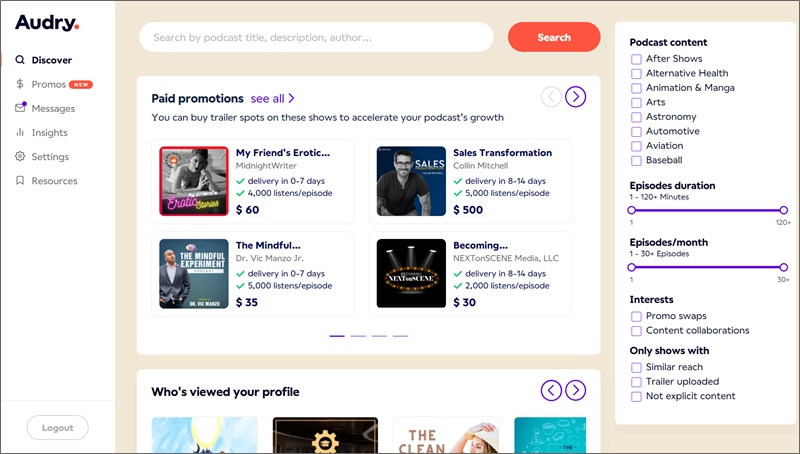This screenshot has height=454, width=800.
Task: Click the podcast search input field
Action: [x=316, y=38]
